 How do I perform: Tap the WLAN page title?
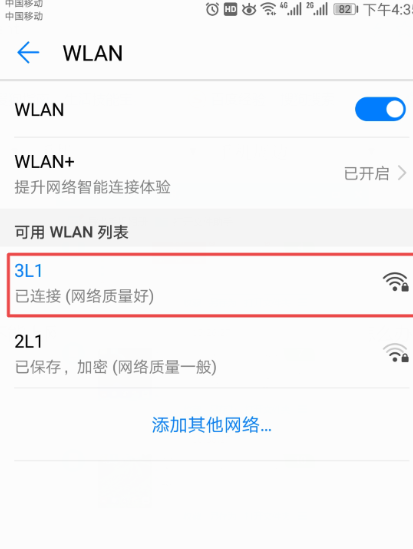point(93,53)
